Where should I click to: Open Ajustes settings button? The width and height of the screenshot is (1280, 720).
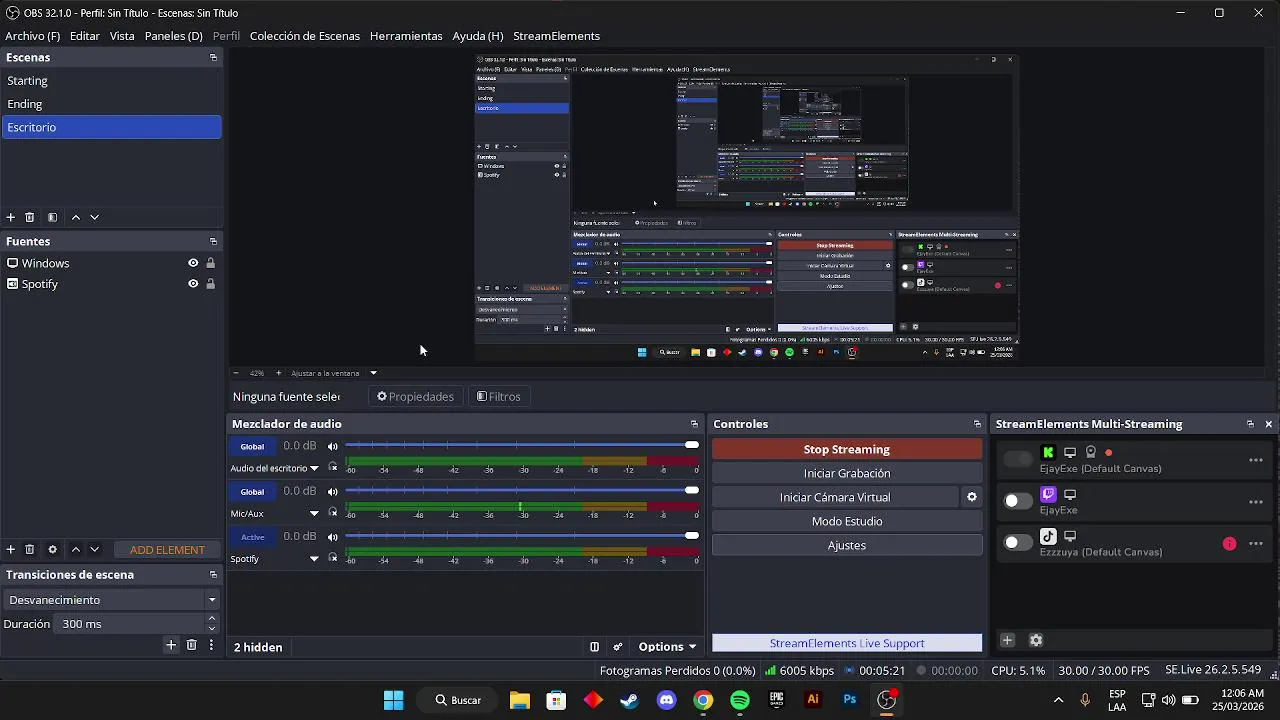pyautogui.click(x=847, y=545)
